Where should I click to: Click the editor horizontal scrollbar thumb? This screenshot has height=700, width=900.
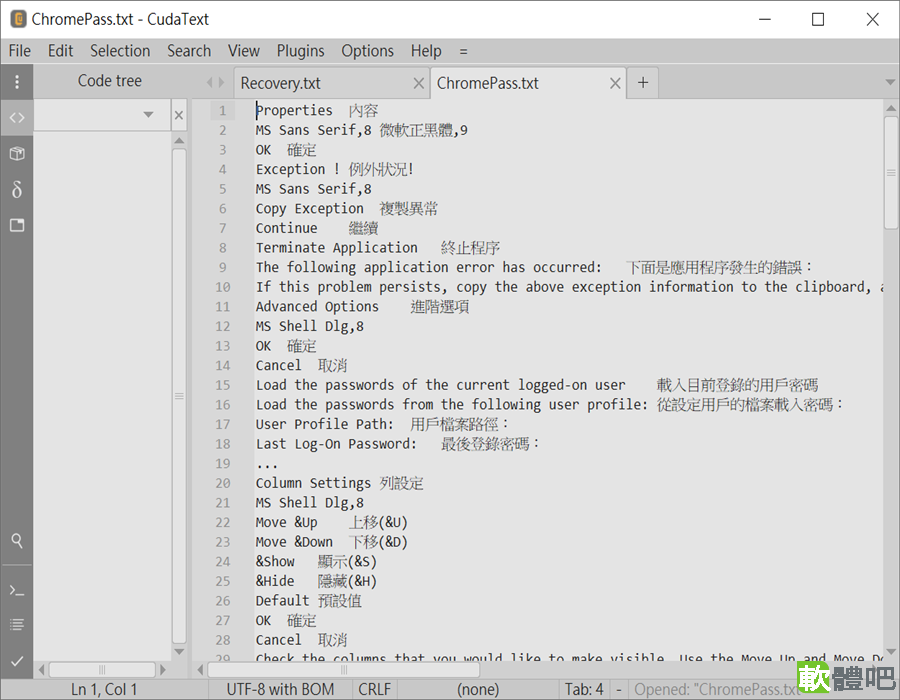[344, 670]
